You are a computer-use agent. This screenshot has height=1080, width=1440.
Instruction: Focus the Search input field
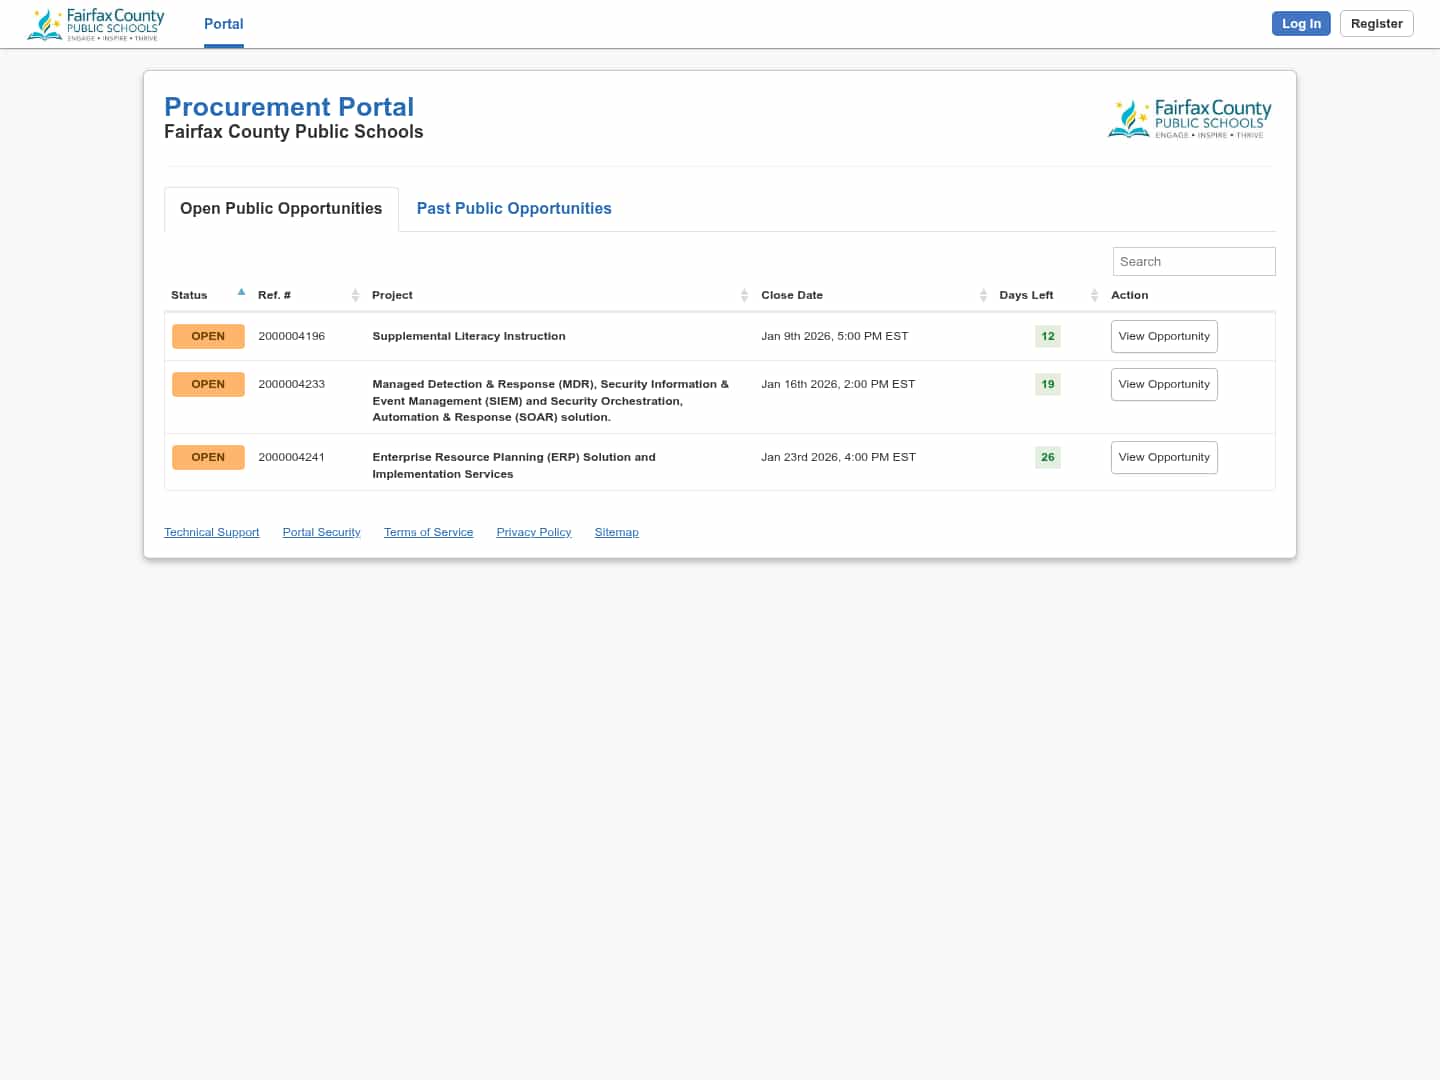click(1193, 262)
